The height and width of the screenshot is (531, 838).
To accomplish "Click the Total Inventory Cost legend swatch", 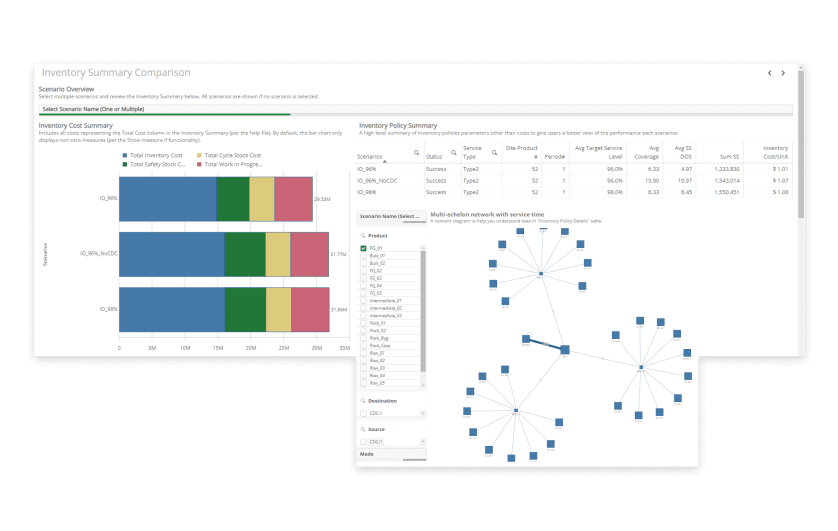I will click(x=125, y=155).
